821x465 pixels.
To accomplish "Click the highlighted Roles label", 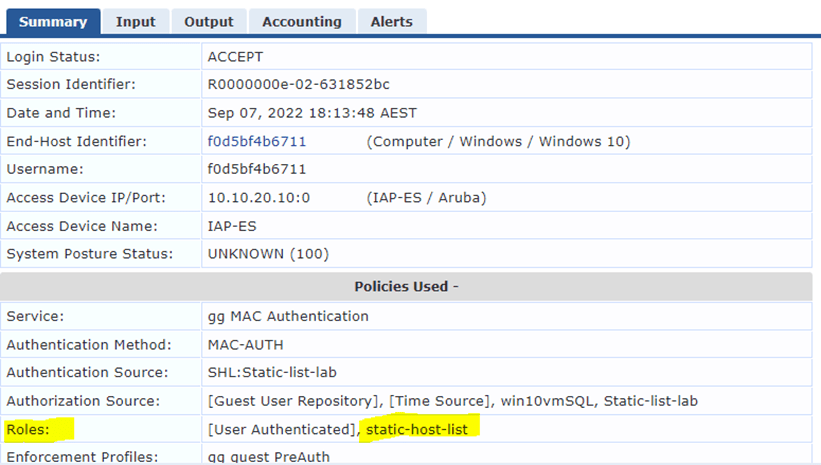I will [x=28, y=430].
